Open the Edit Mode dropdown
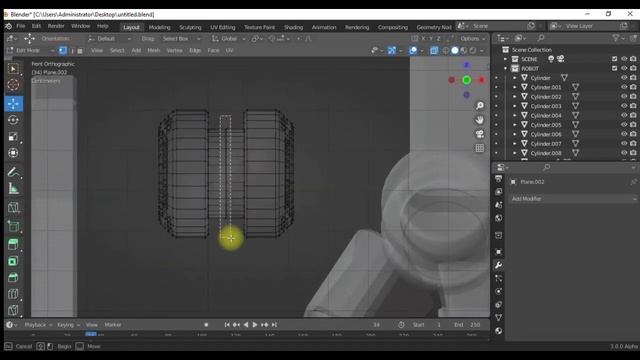The image size is (640, 360). click(31, 51)
